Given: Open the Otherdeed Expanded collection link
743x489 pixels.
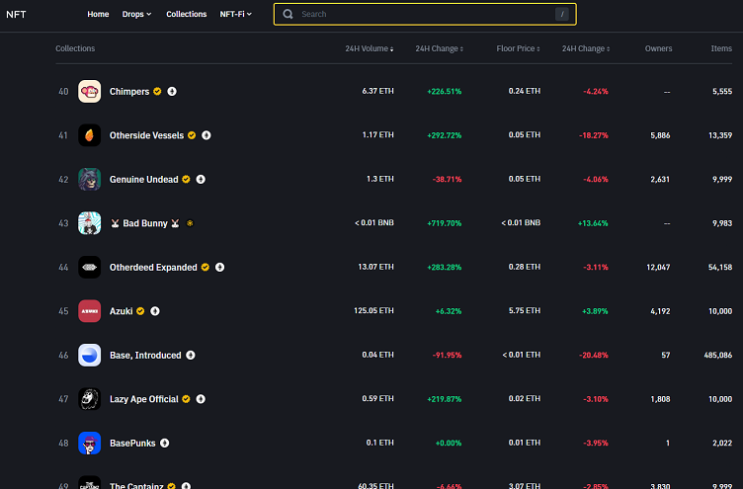Looking at the screenshot, I should tap(153, 267).
